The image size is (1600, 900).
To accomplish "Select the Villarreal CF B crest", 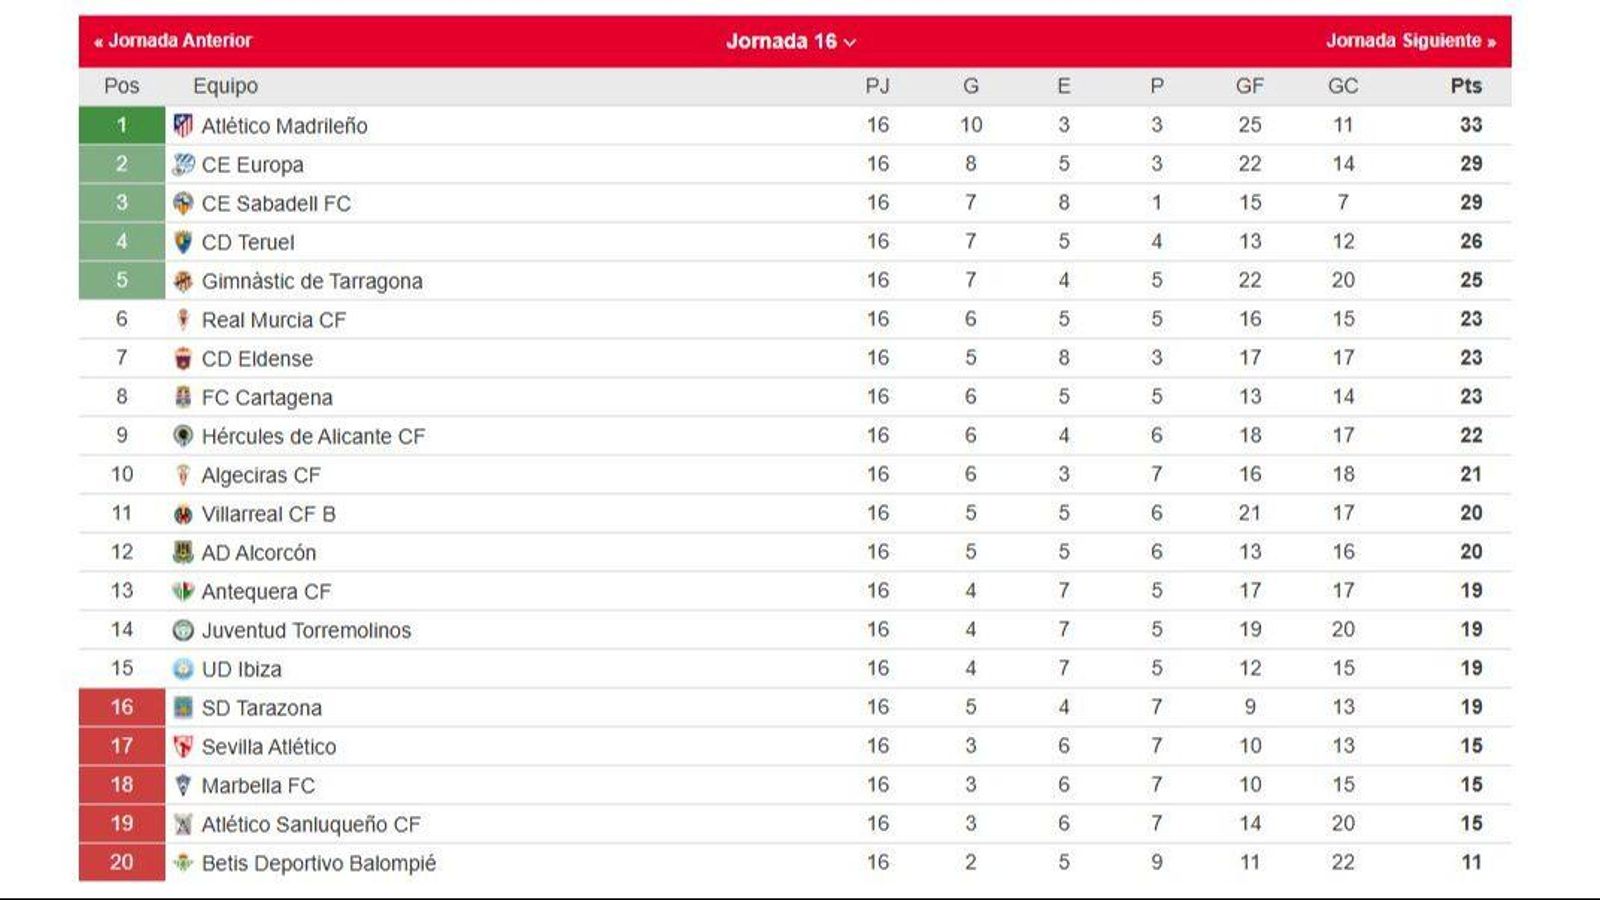I will point(185,513).
